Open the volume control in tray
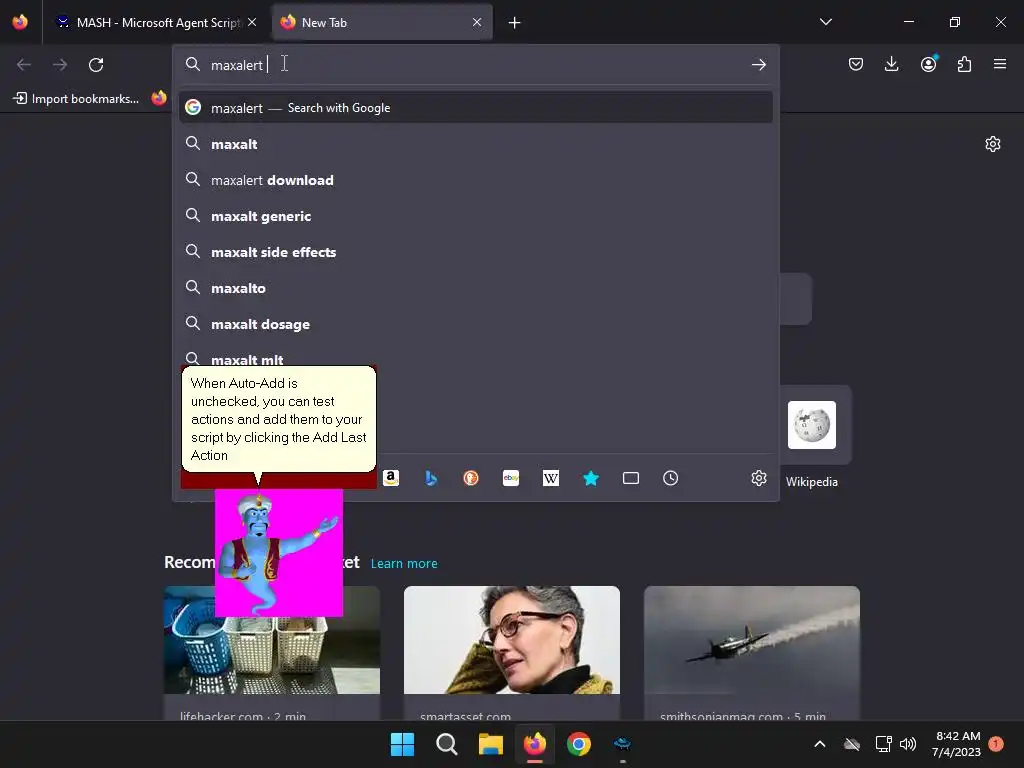The image size is (1024, 768). tap(908, 744)
